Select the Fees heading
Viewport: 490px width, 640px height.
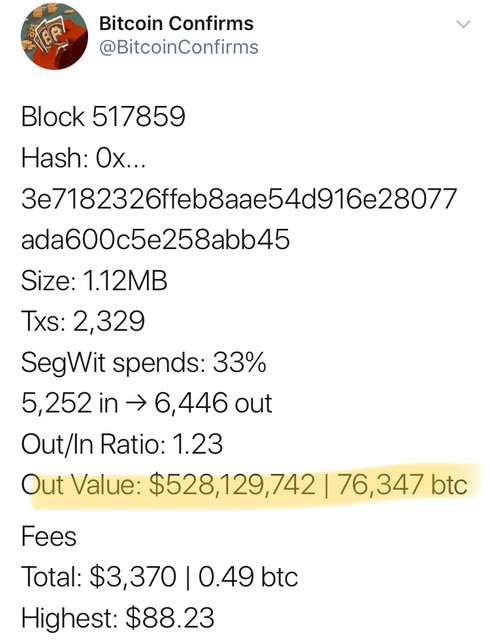pyautogui.click(x=49, y=536)
